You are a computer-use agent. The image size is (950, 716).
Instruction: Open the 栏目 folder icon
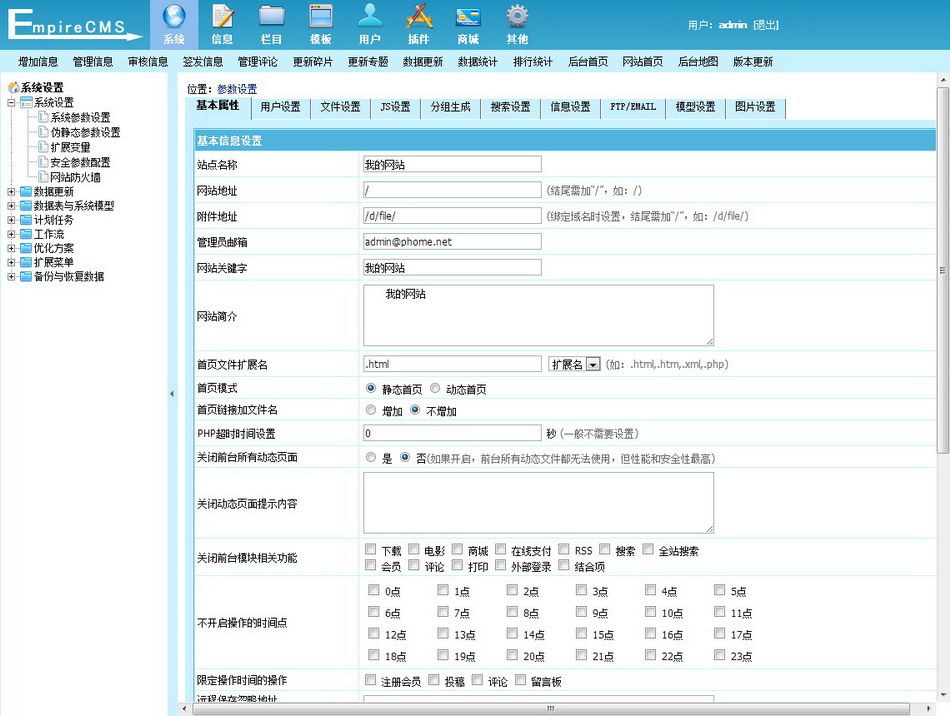click(x=271, y=16)
